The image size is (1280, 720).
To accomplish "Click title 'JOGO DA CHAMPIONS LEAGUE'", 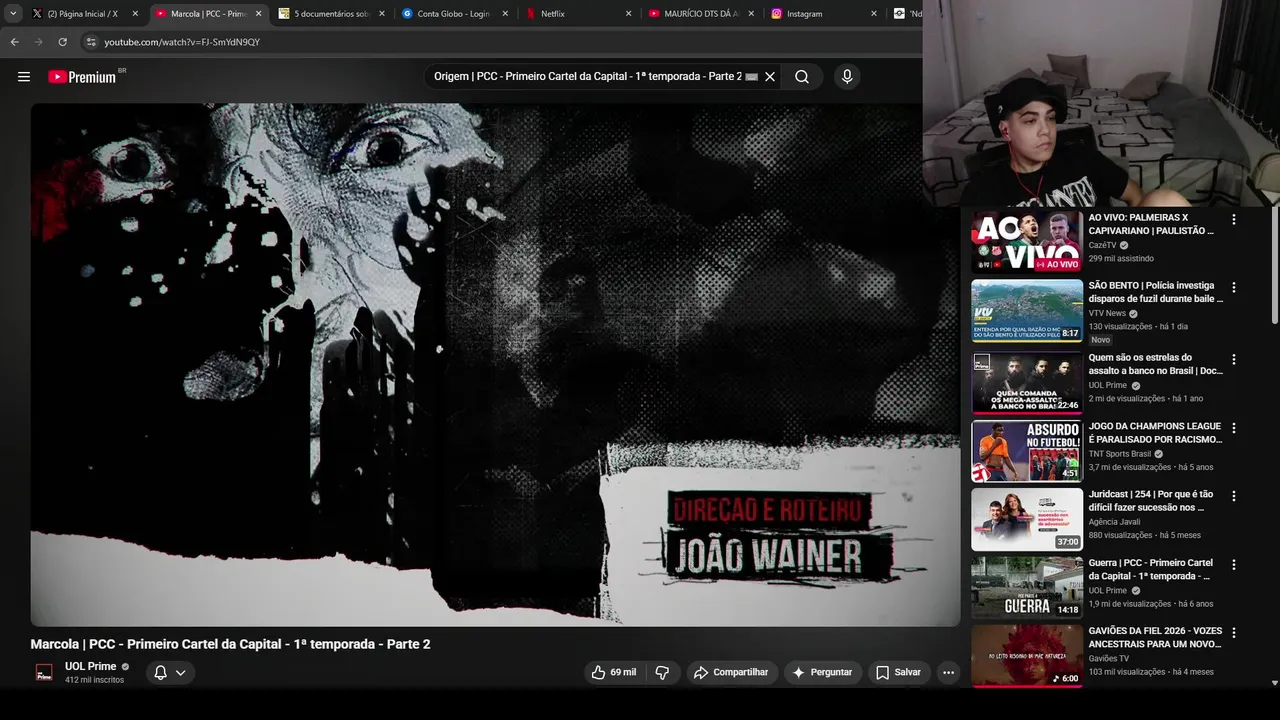I will tap(1155, 433).
